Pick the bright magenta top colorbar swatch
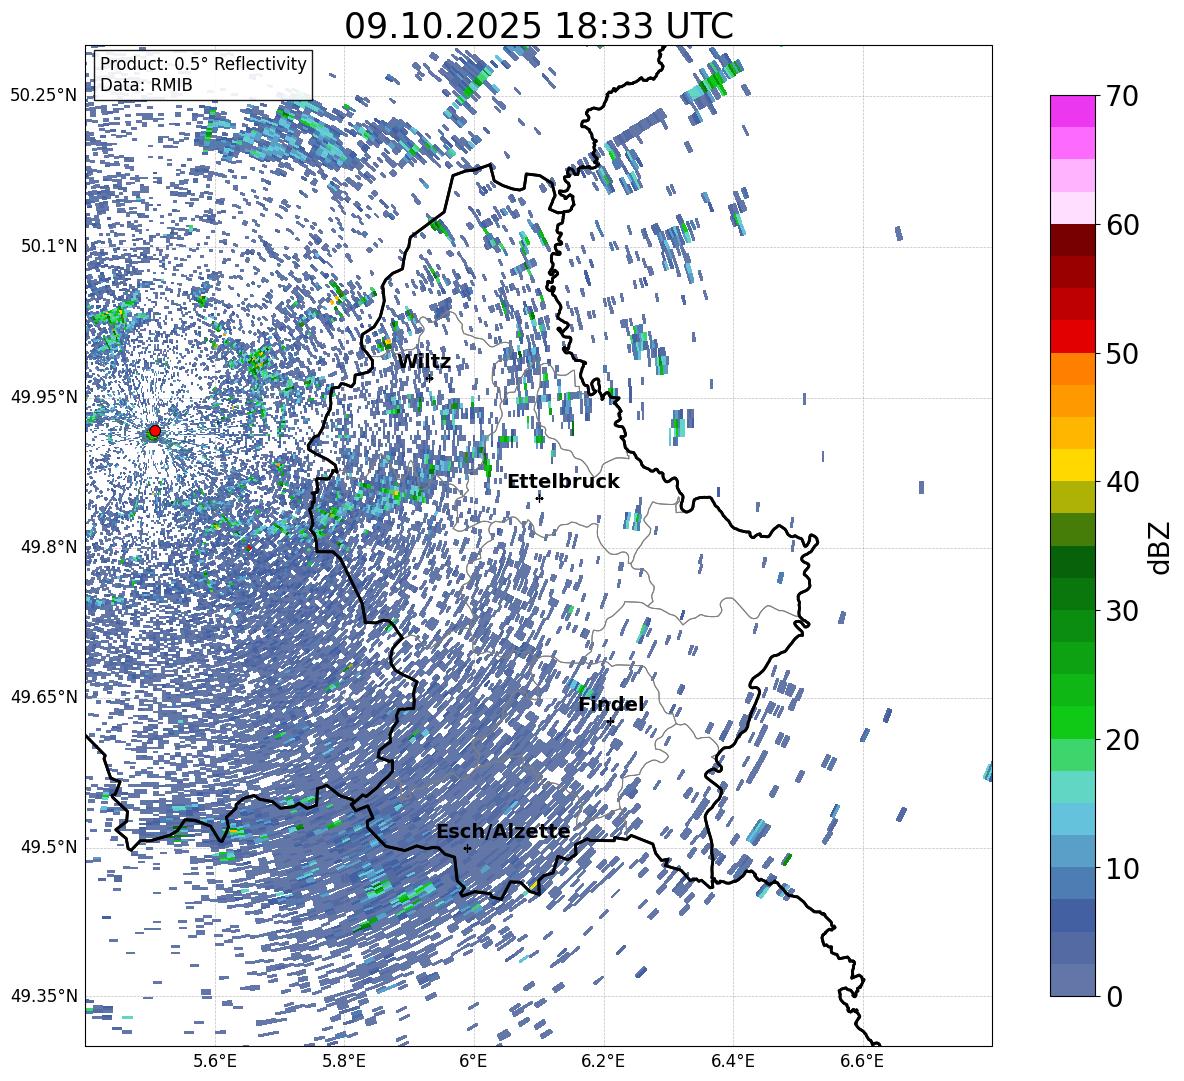Viewport: 1184px width, 1081px height. 1072,112
